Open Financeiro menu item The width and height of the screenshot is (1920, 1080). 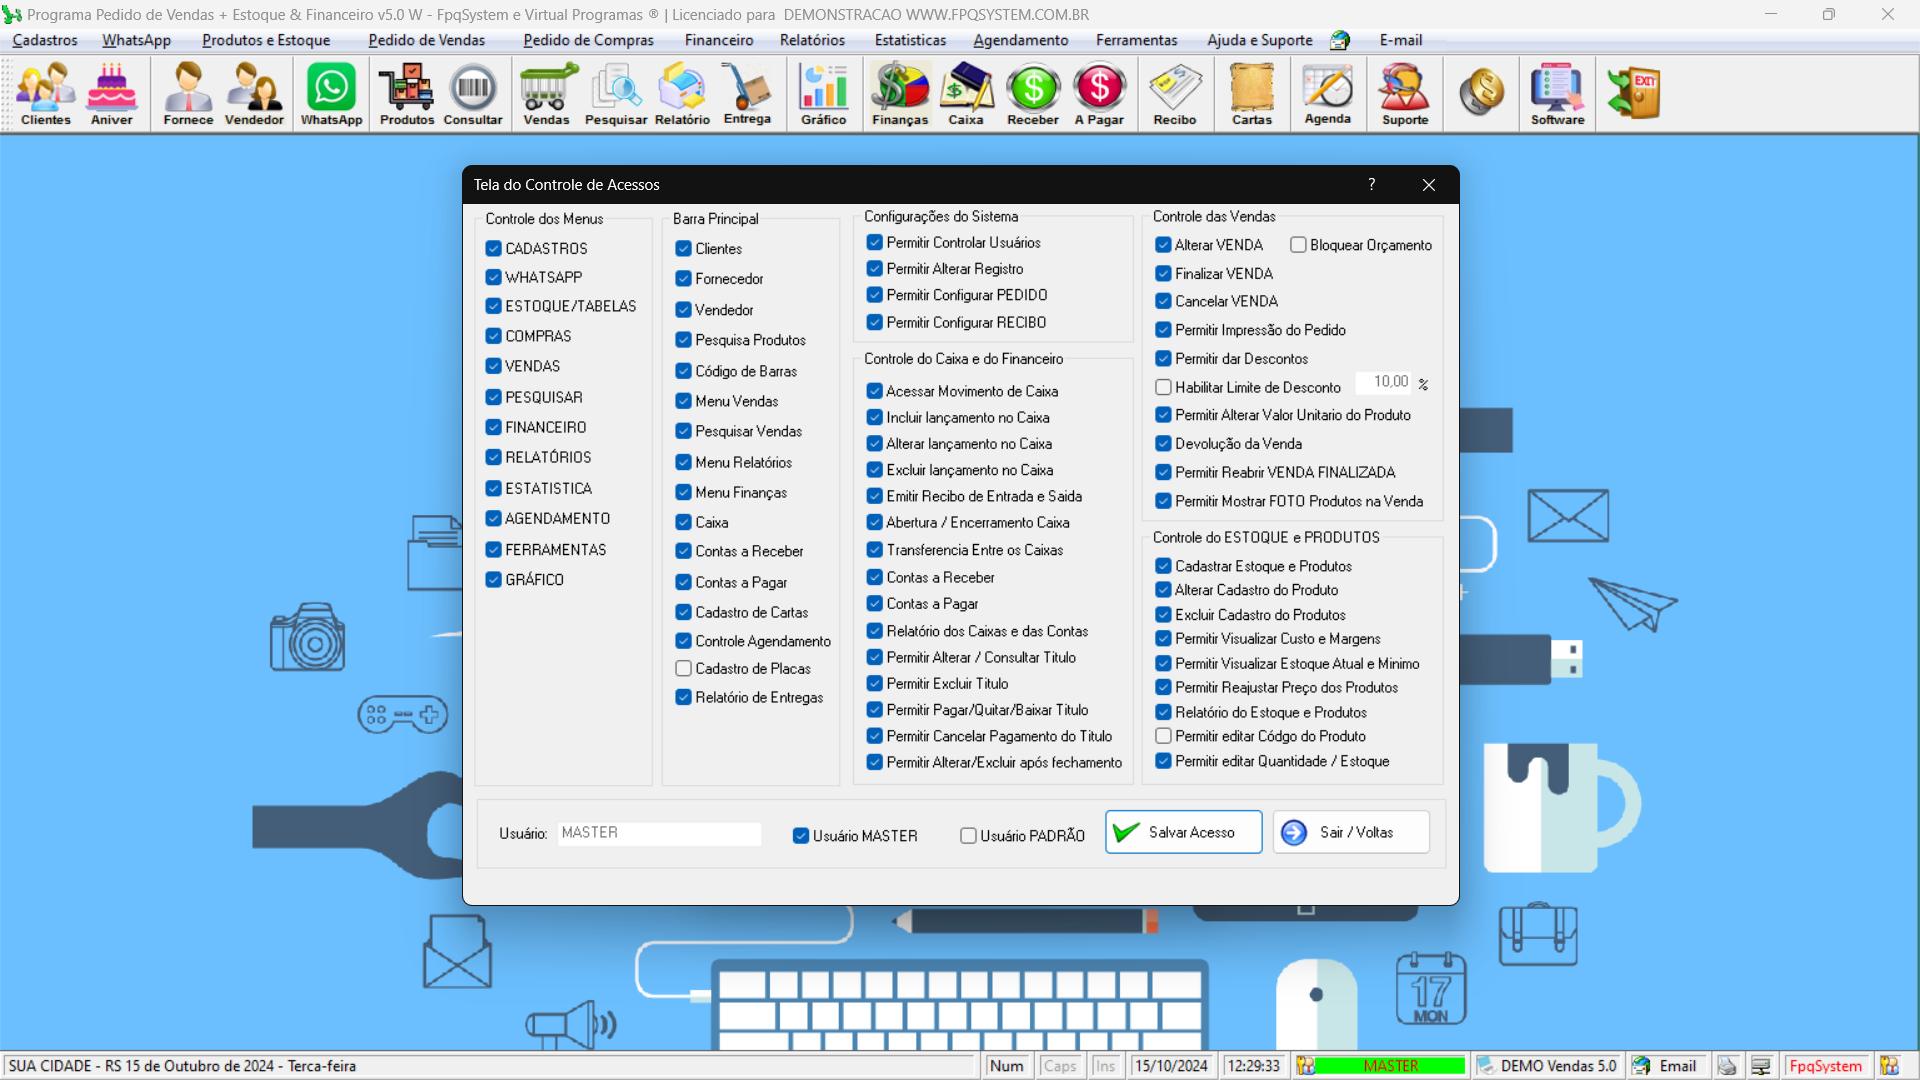tap(719, 40)
